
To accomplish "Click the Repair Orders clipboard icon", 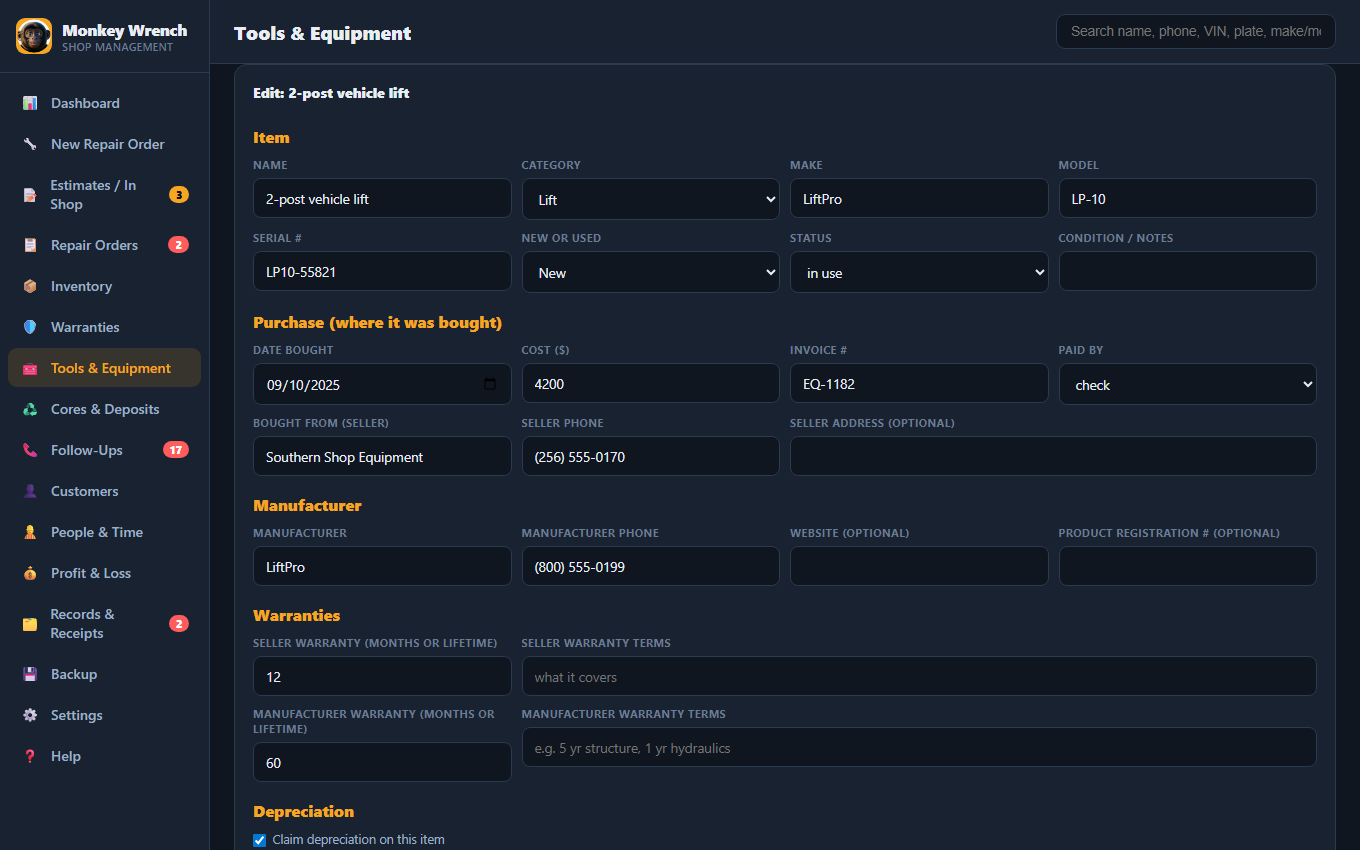I will click(x=30, y=245).
